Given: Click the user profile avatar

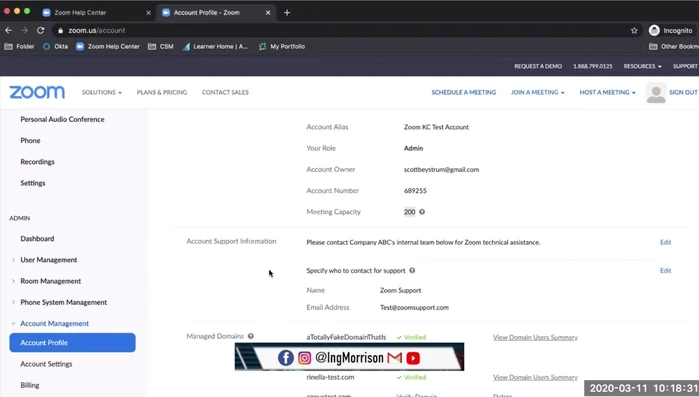Looking at the screenshot, I should click(x=656, y=93).
